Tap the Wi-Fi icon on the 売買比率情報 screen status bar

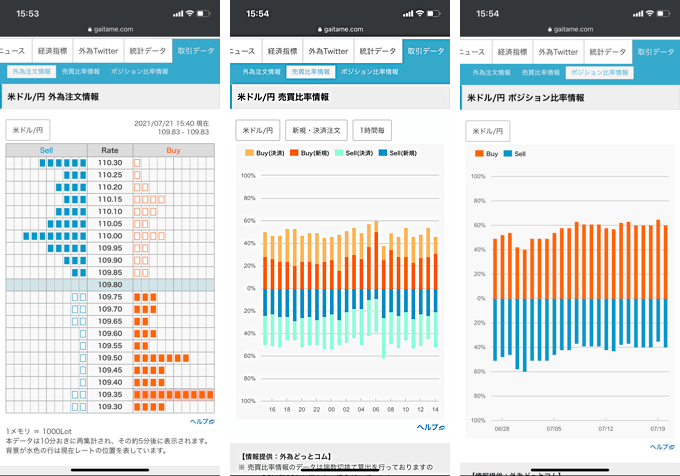pos(419,13)
